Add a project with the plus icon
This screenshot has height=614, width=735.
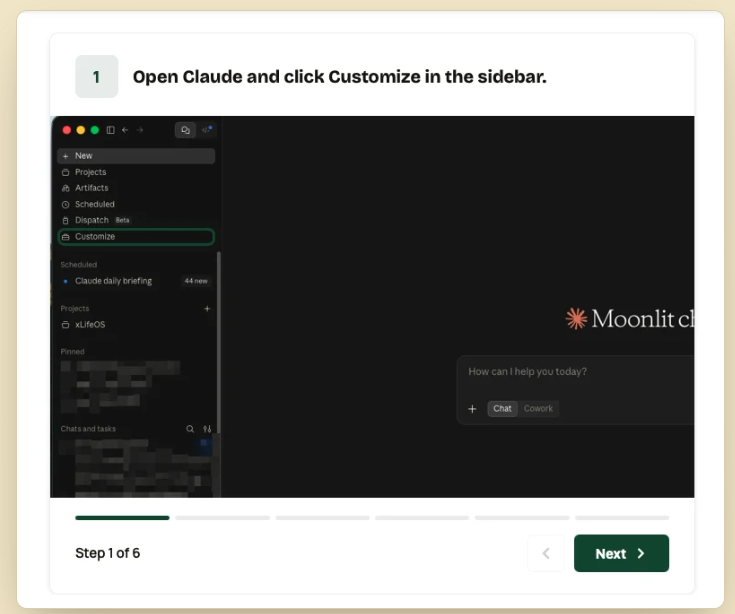pyautogui.click(x=207, y=308)
